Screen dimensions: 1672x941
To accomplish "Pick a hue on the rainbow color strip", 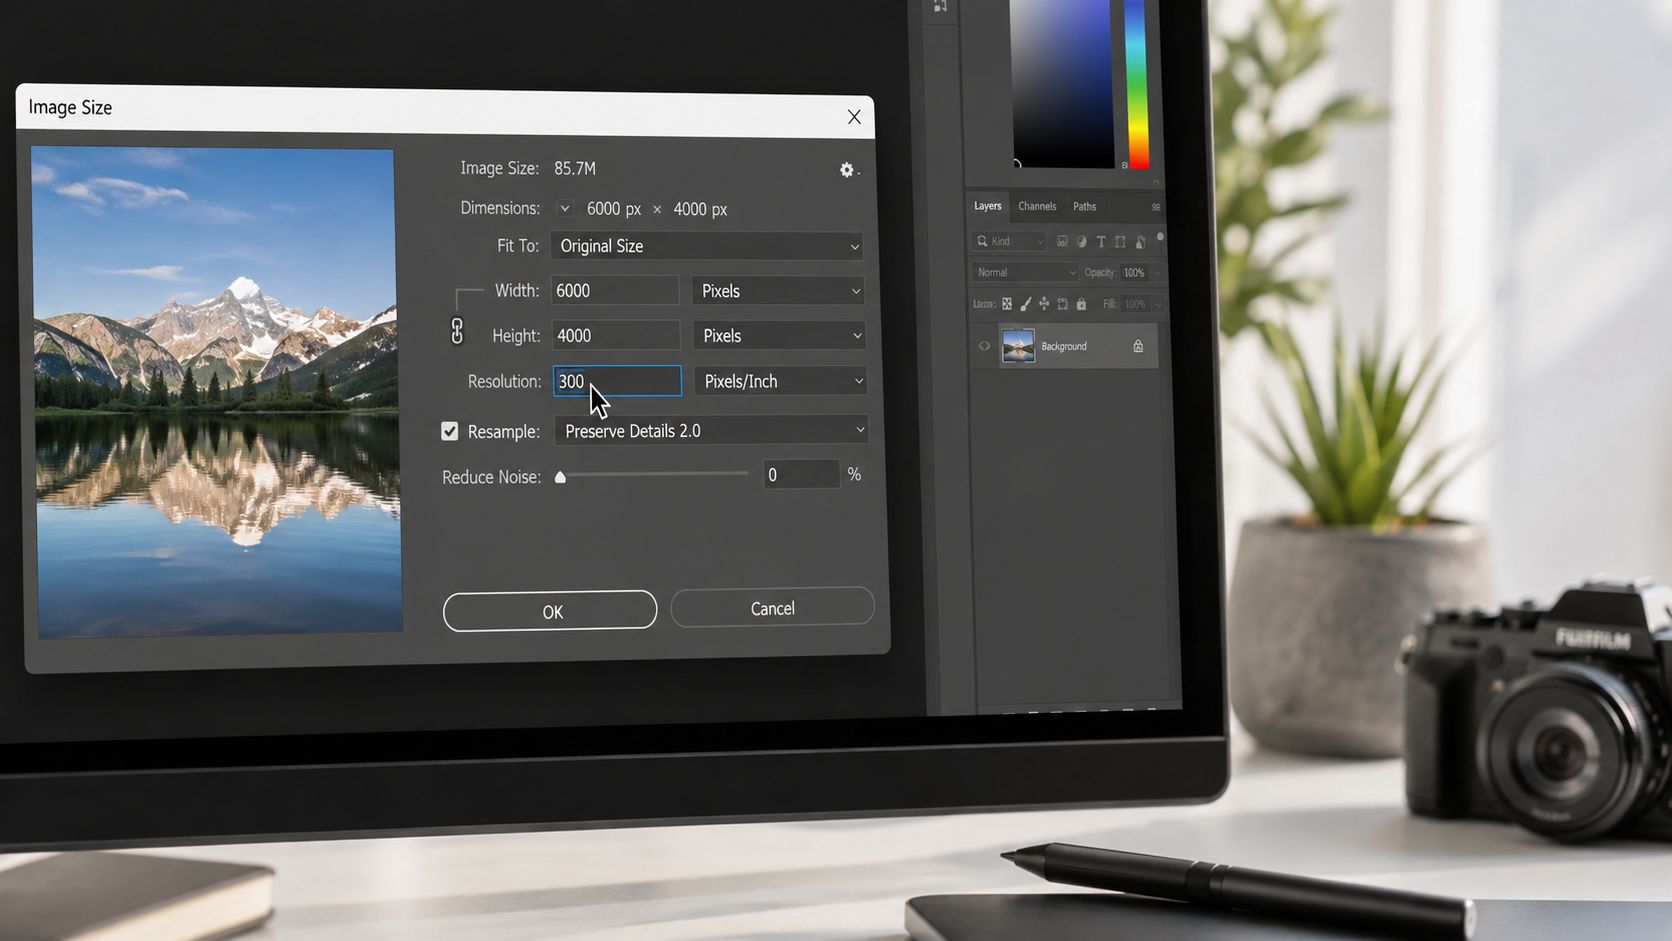I will pyautogui.click(x=1137, y=84).
